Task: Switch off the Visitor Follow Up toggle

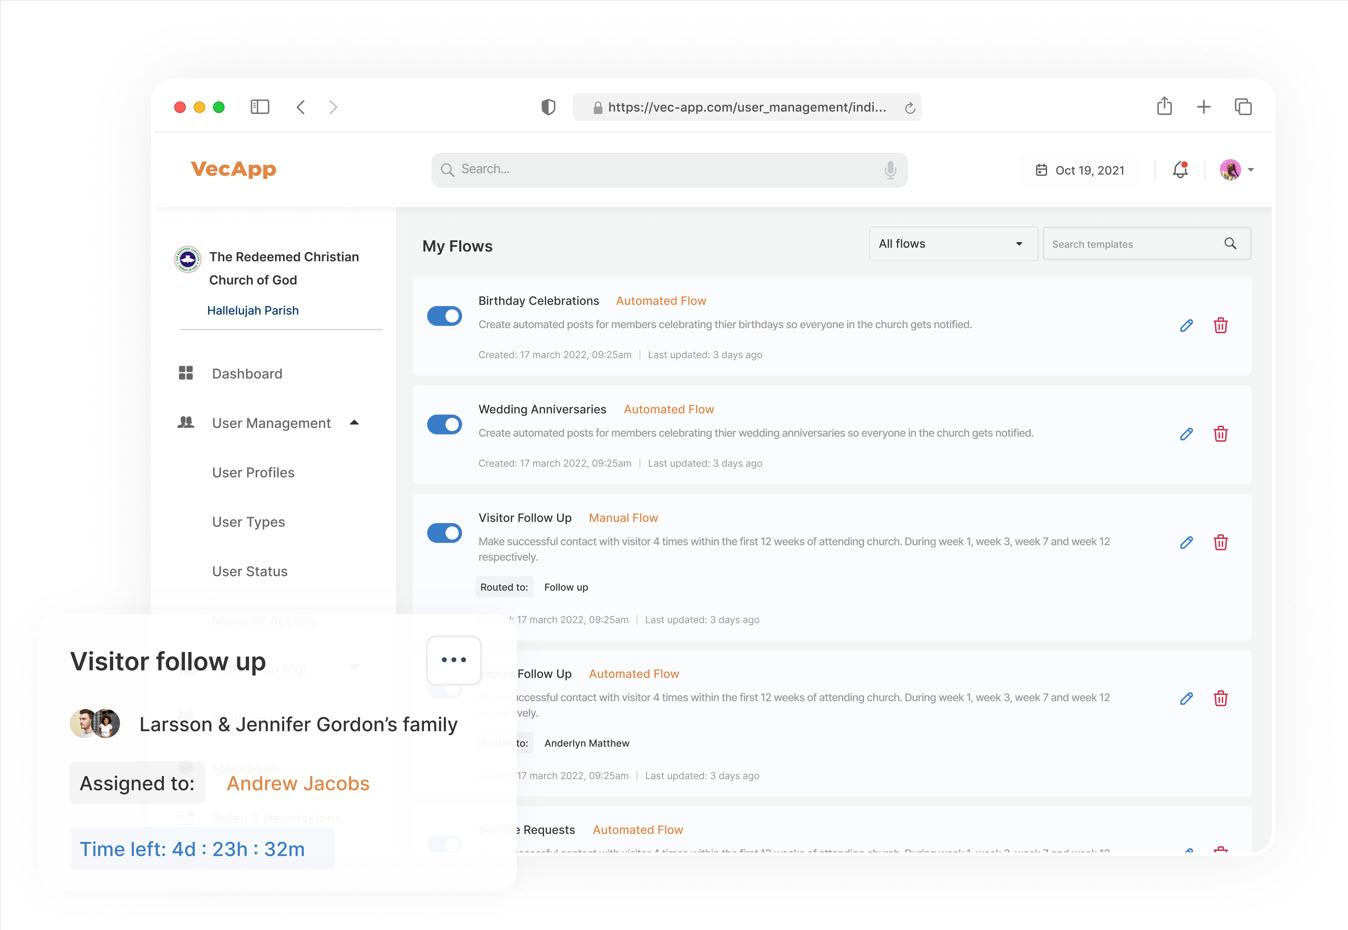Action: pos(444,533)
